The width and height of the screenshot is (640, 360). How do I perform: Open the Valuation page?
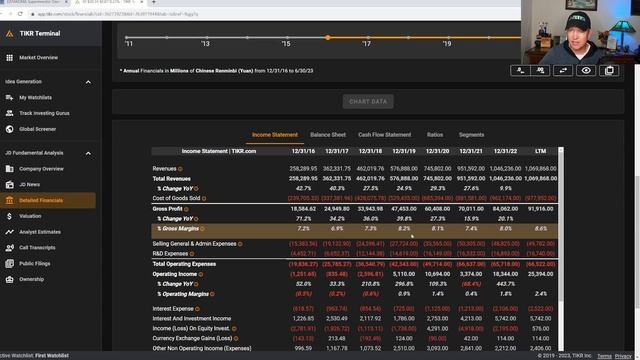point(30,216)
